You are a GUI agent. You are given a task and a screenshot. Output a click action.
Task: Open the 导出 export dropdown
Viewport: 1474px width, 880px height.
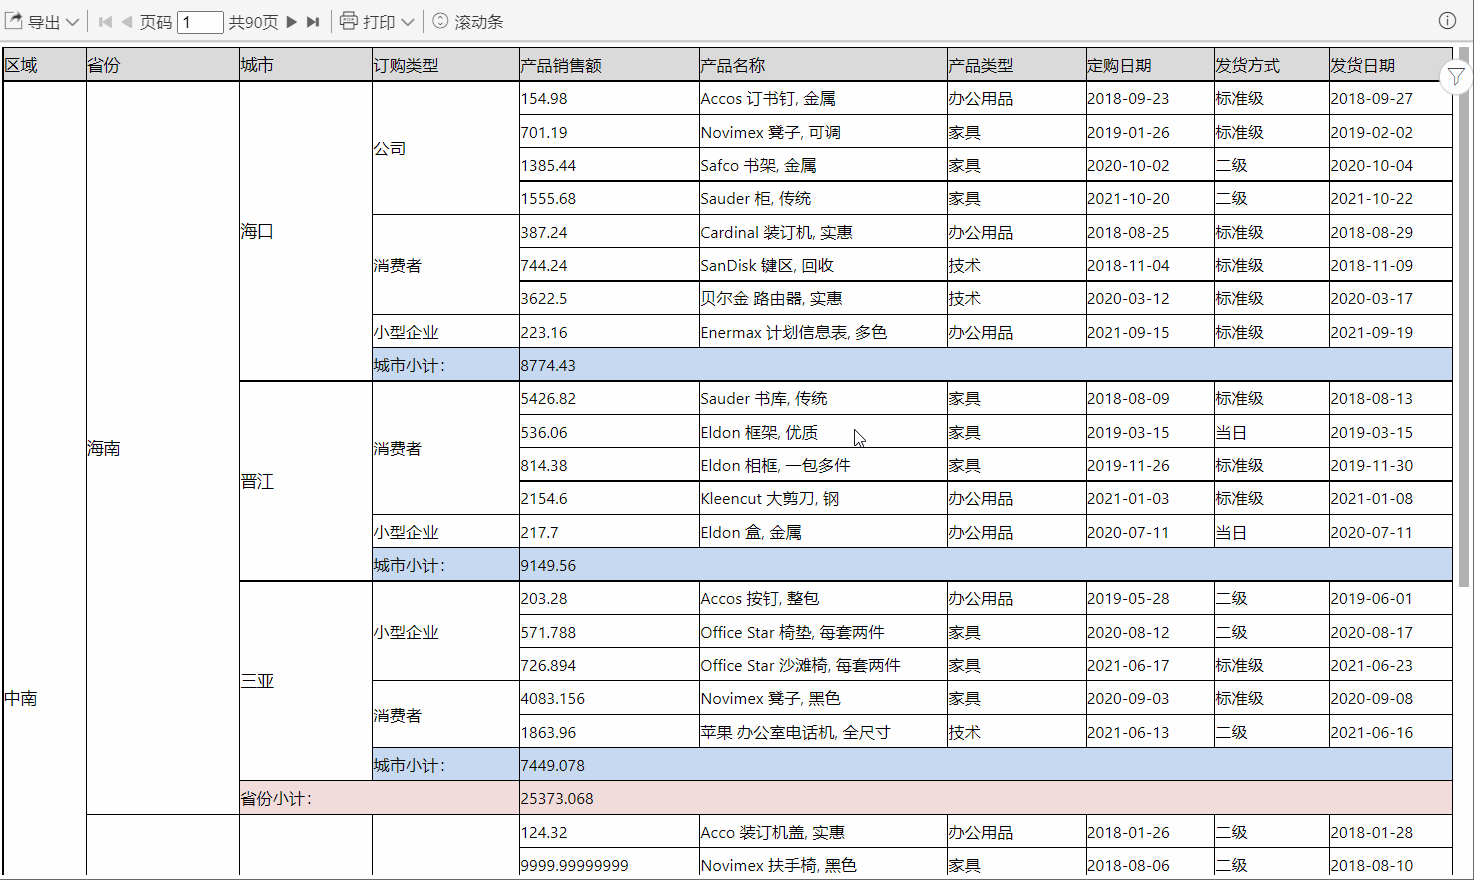(42, 21)
